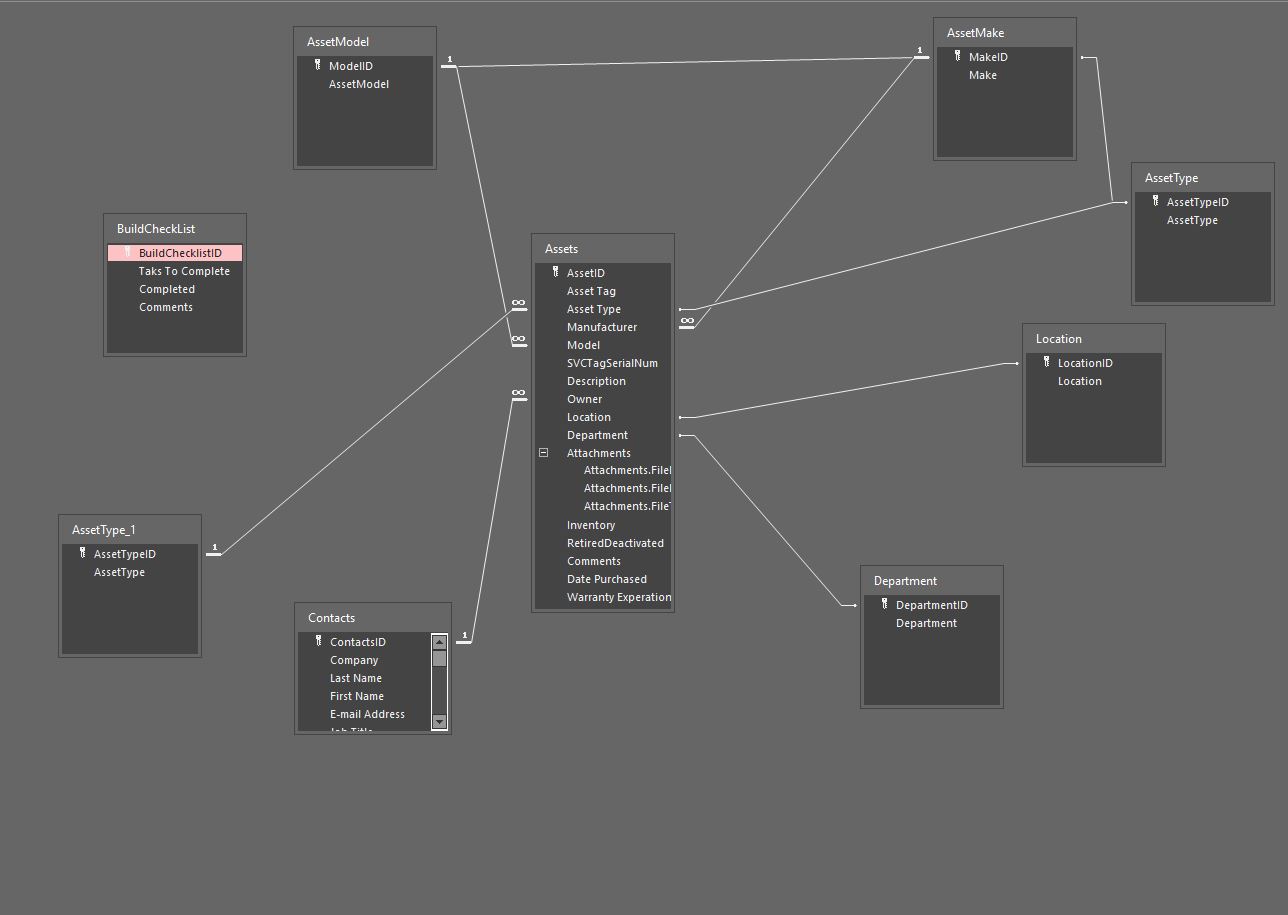Select the Manufacturer field

coord(603,327)
